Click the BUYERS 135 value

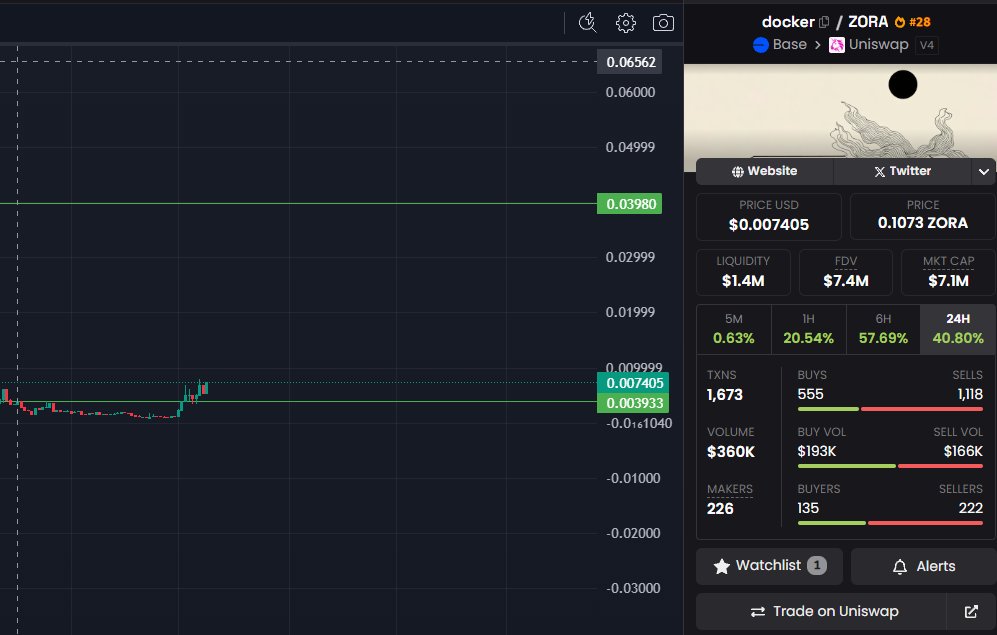tap(808, 509)
